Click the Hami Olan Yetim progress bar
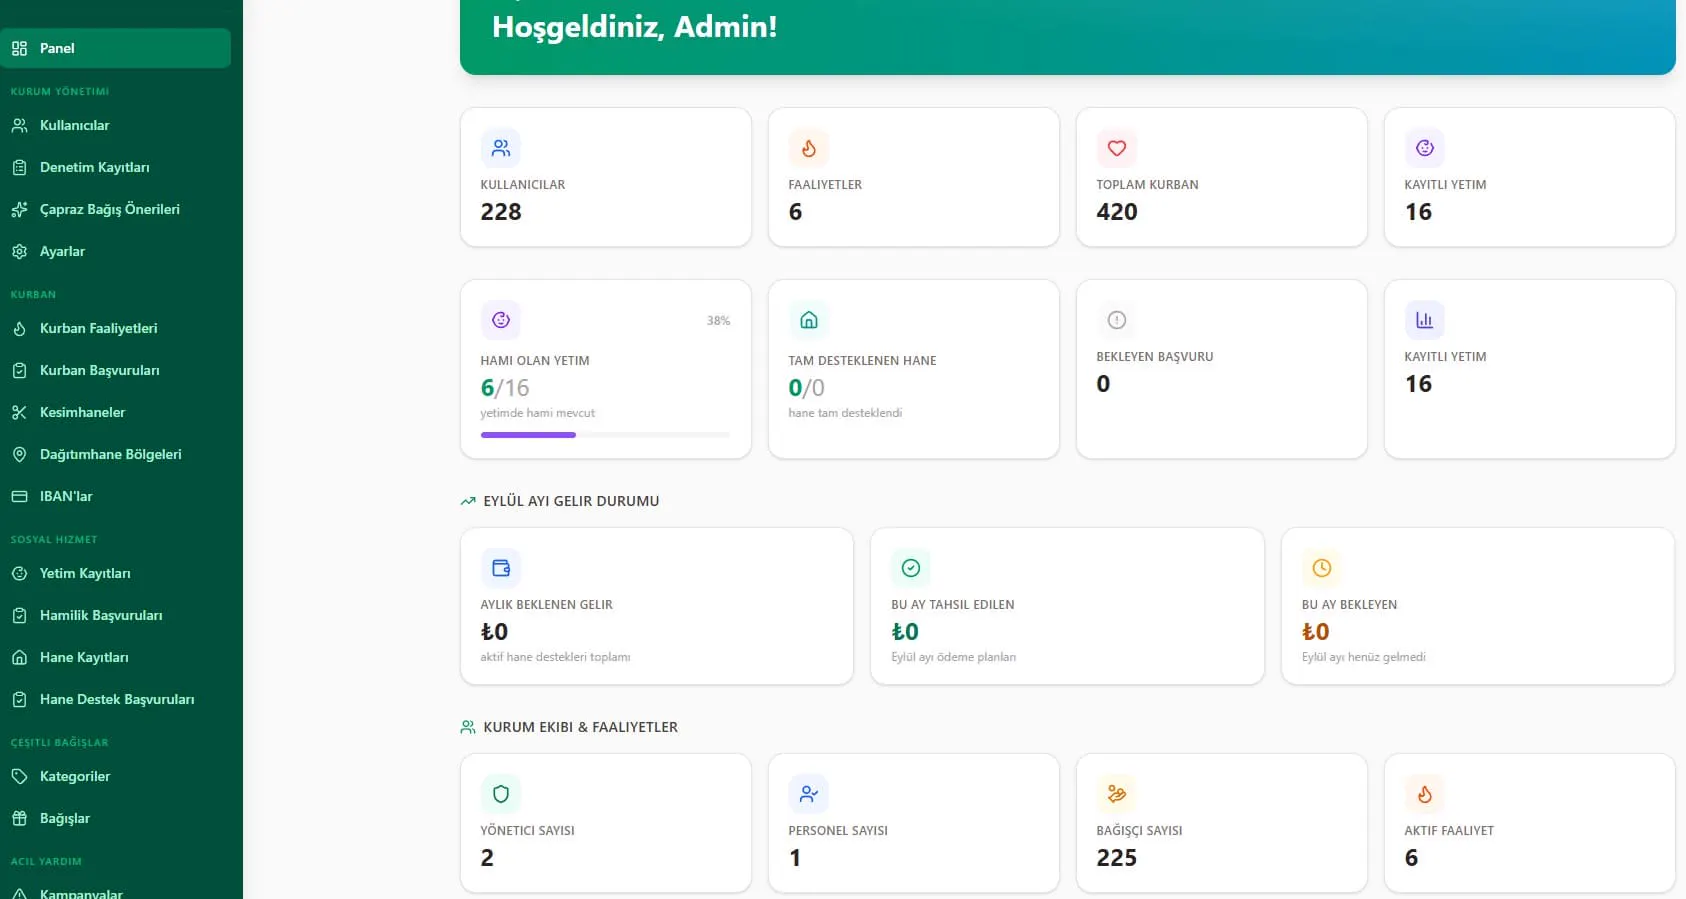The image size is (1686, 899). [605, 435]
